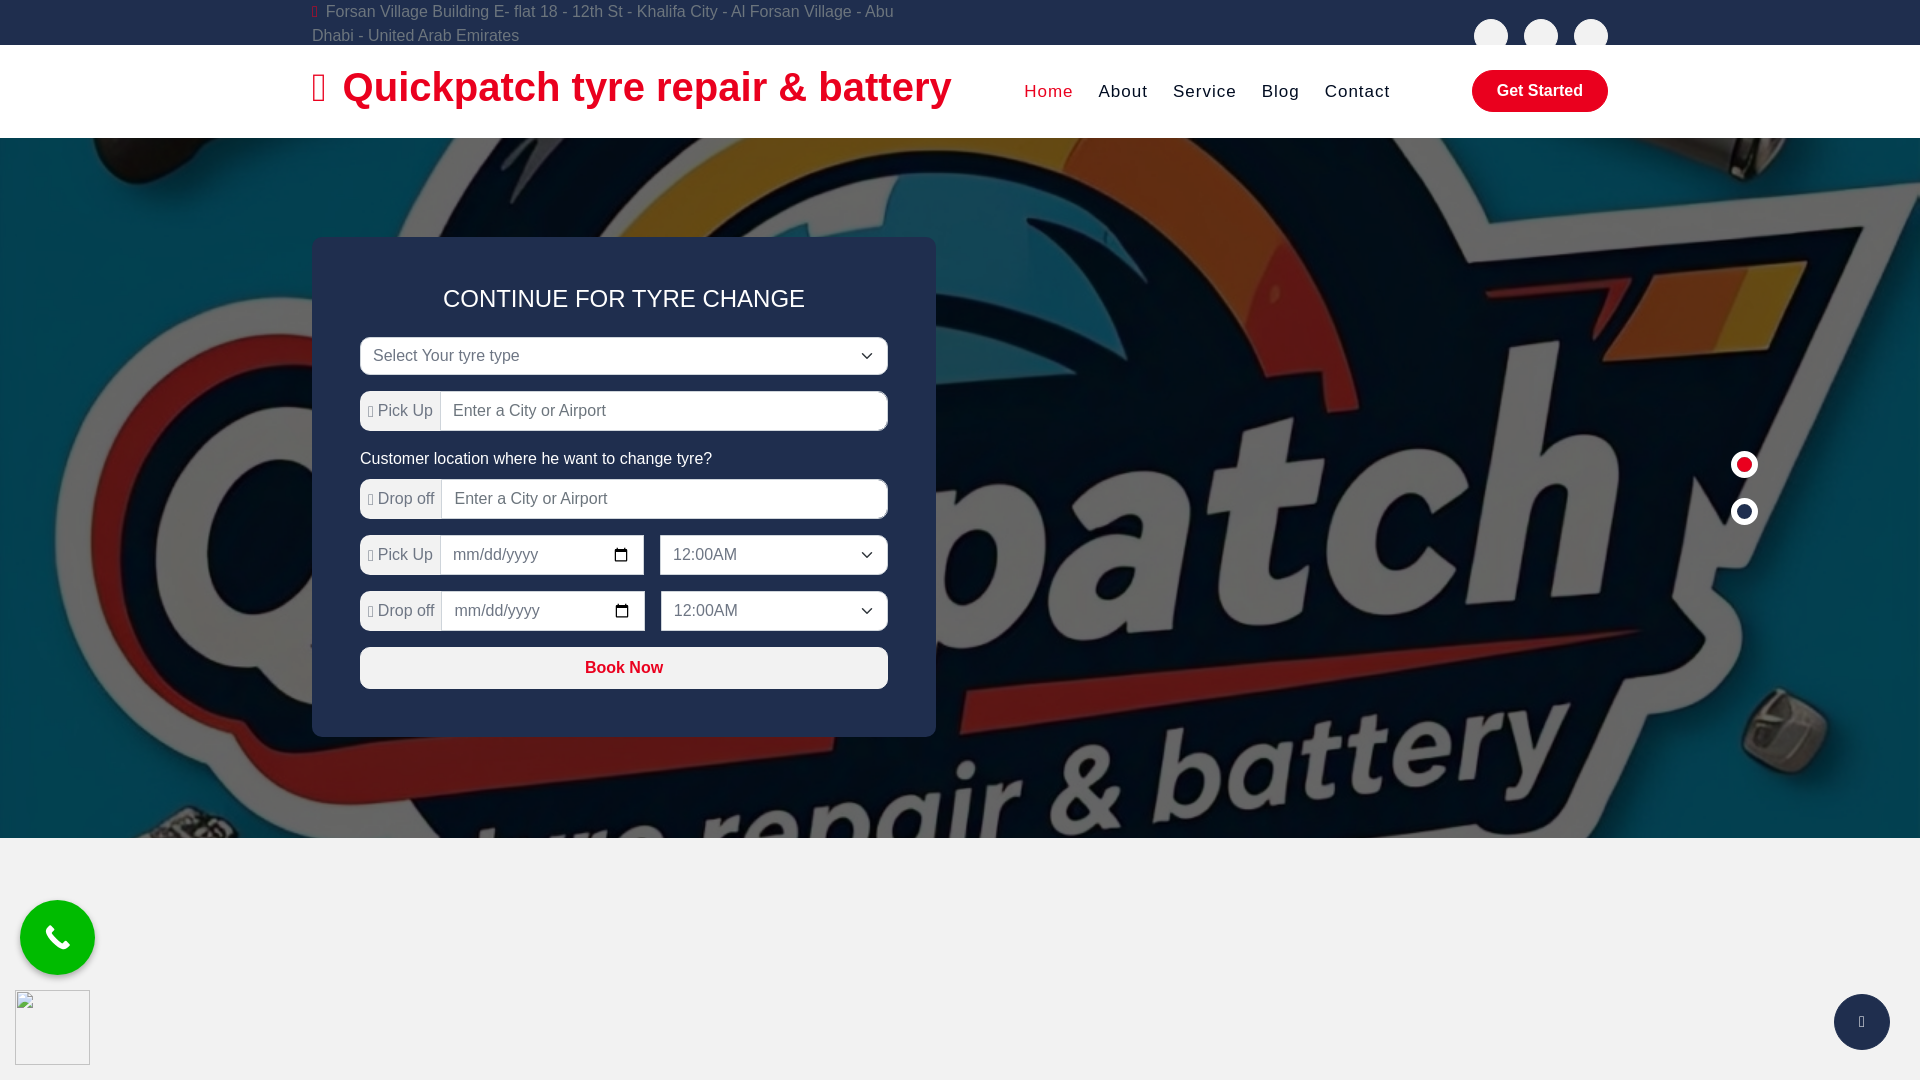The height and width of the screenshot is (1080, 1920).
Task: Click the Pick Up city or airport field
Action: (664, 411)
